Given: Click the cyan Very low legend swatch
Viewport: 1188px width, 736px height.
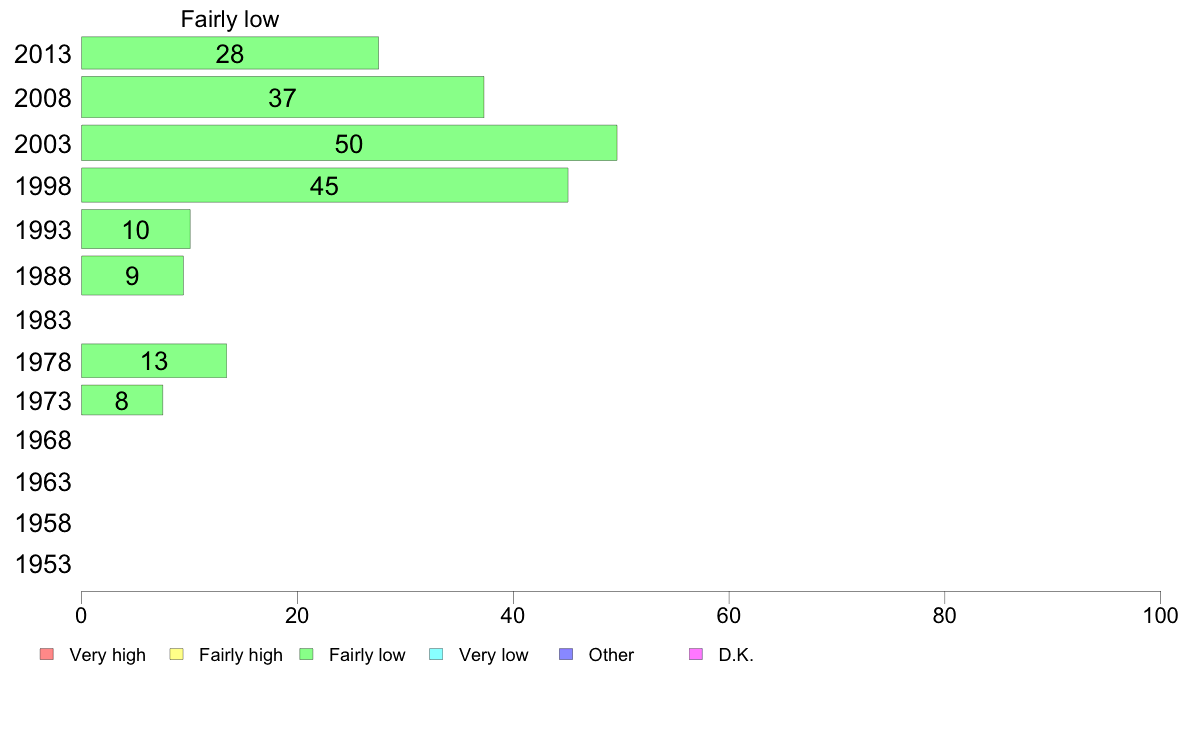Looking at the screenshot, I should [436, 654].
